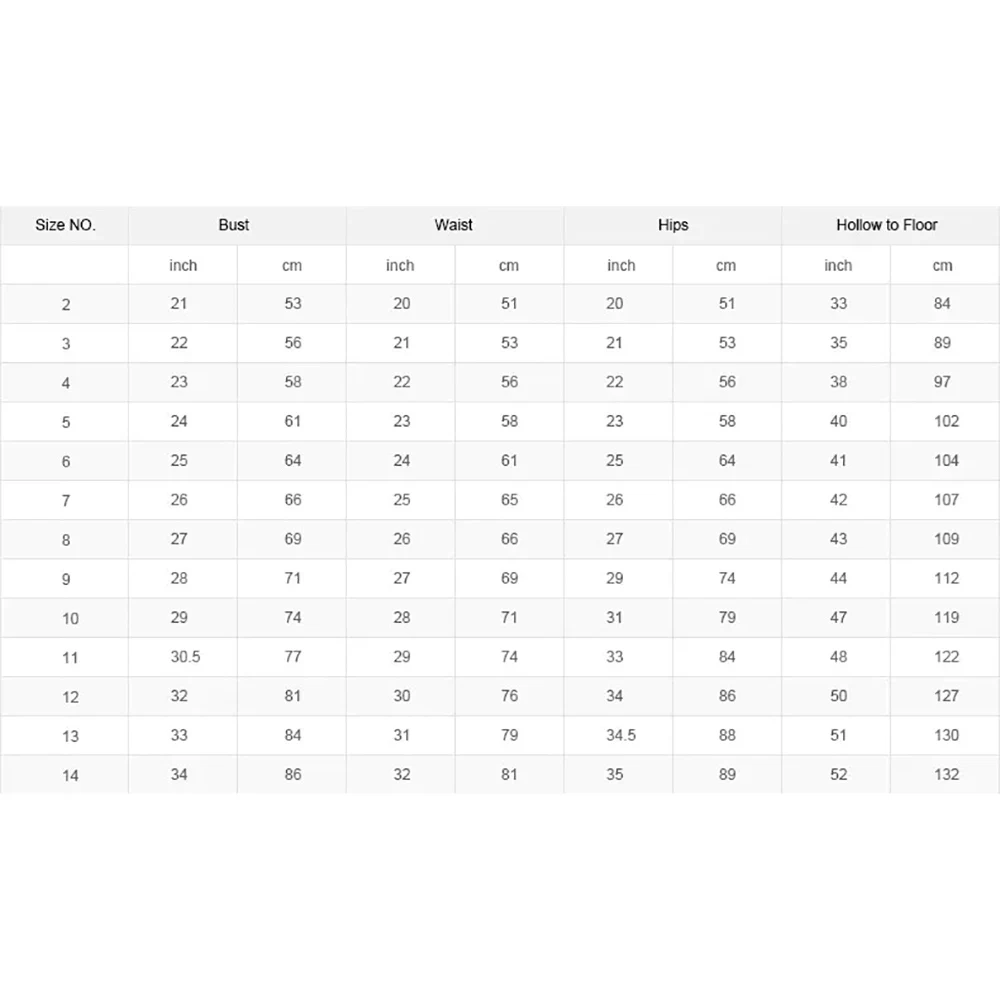Screen dimensions: 1000x1000
Task: Click the inch subheader under Bust
Action: coord(183,265)
